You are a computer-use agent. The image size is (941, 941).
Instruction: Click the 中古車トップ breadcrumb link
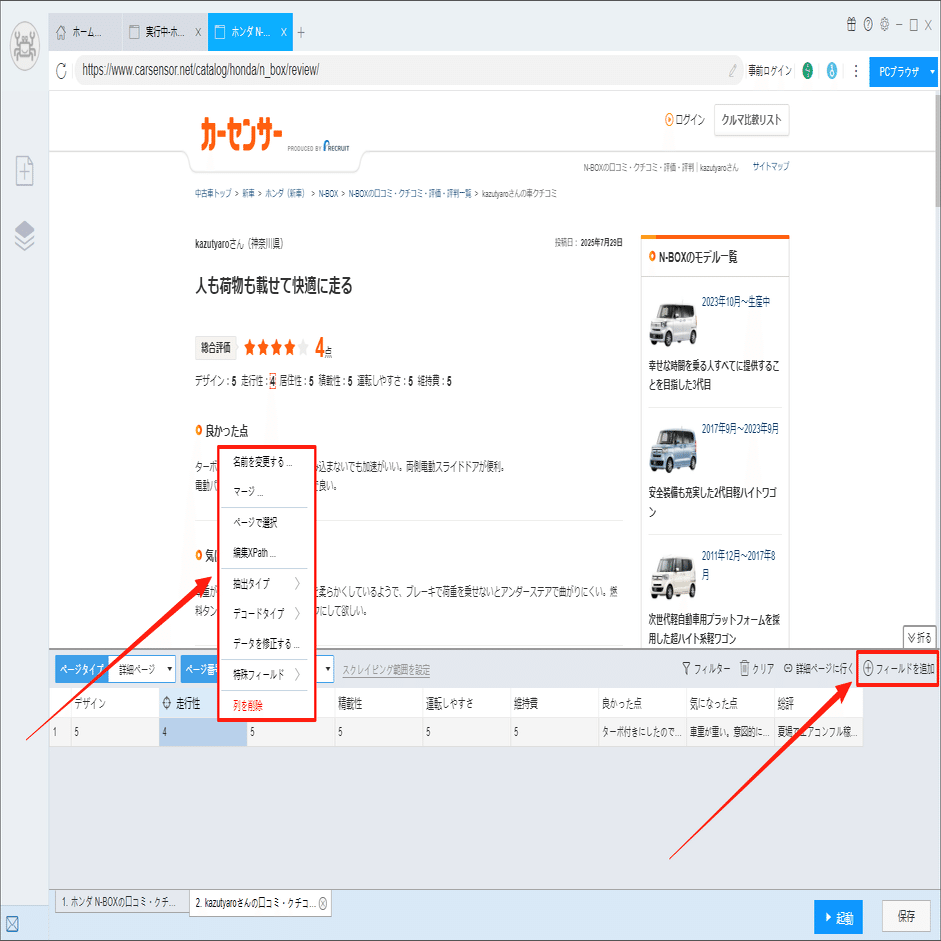[213, 193]
